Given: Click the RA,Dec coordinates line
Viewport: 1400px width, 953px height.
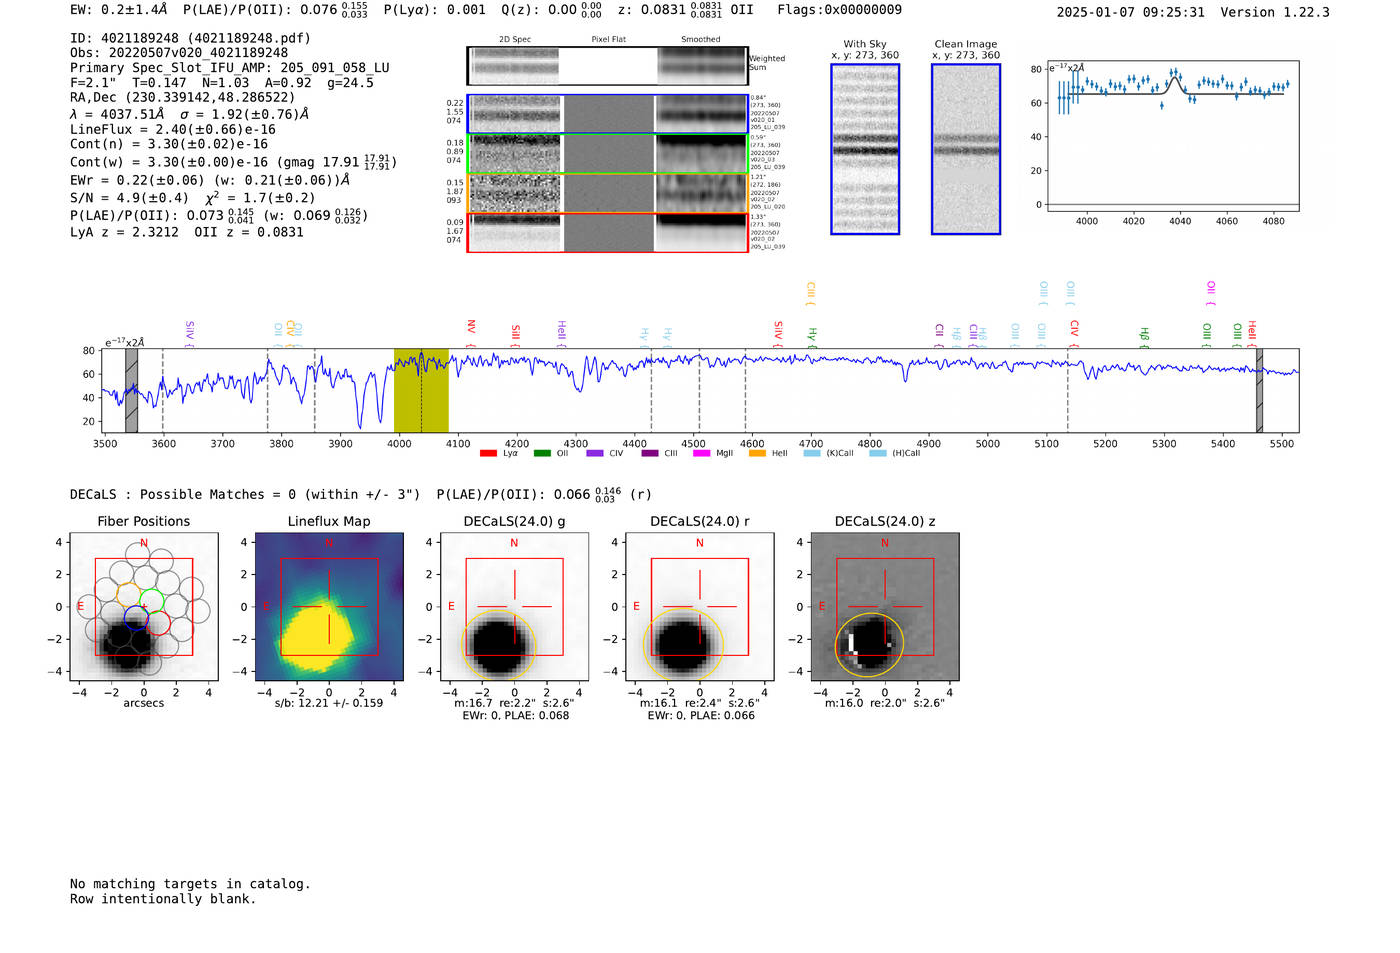Looking at the screenshot, I should click(x=183, y=97).
